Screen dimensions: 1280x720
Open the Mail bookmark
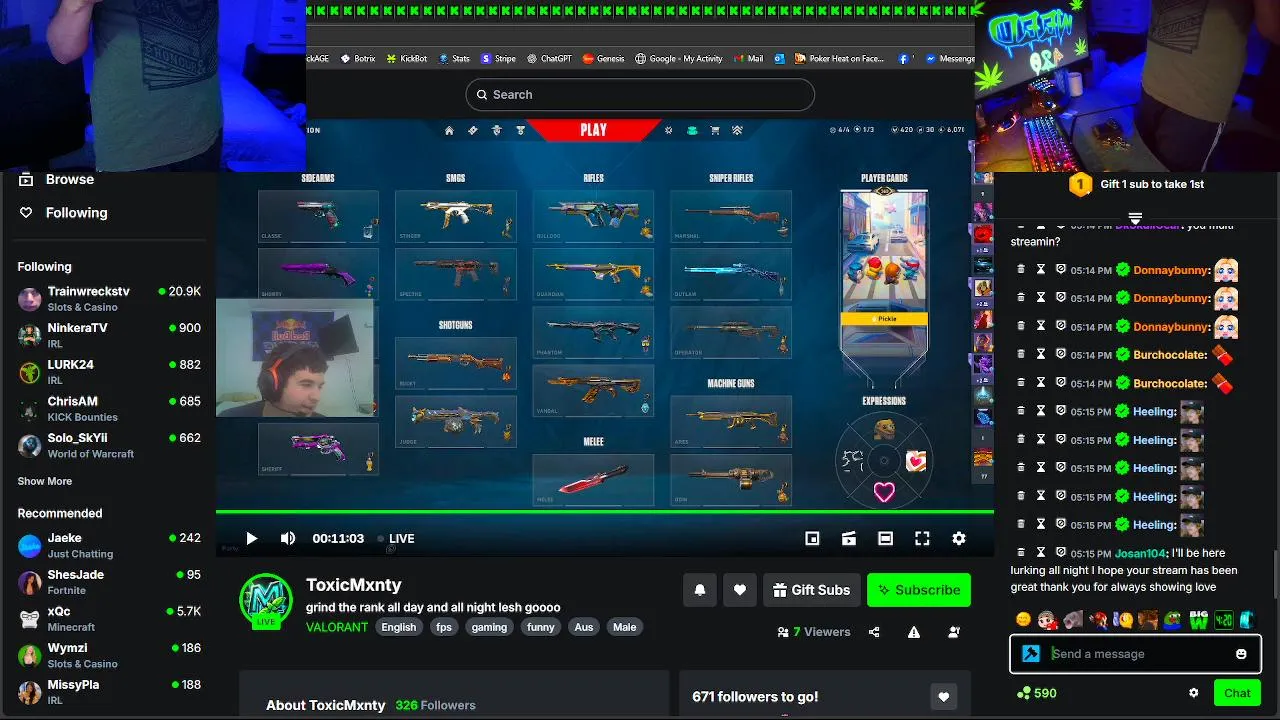(748, 59)
